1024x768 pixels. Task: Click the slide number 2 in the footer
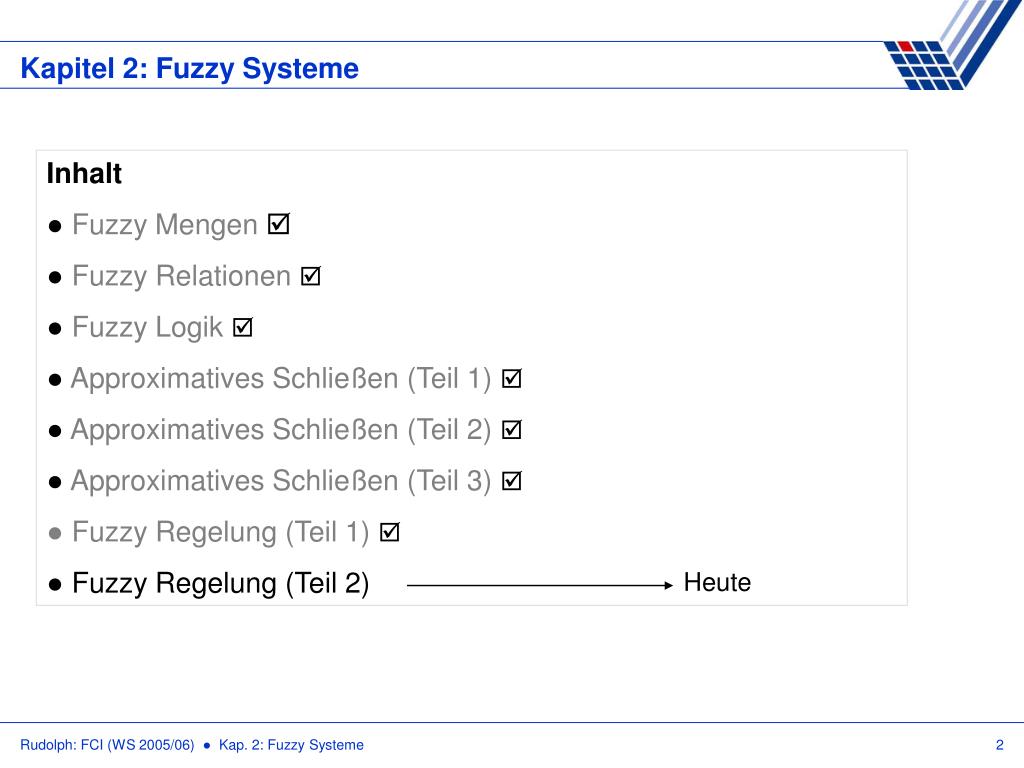coord(999,744)
